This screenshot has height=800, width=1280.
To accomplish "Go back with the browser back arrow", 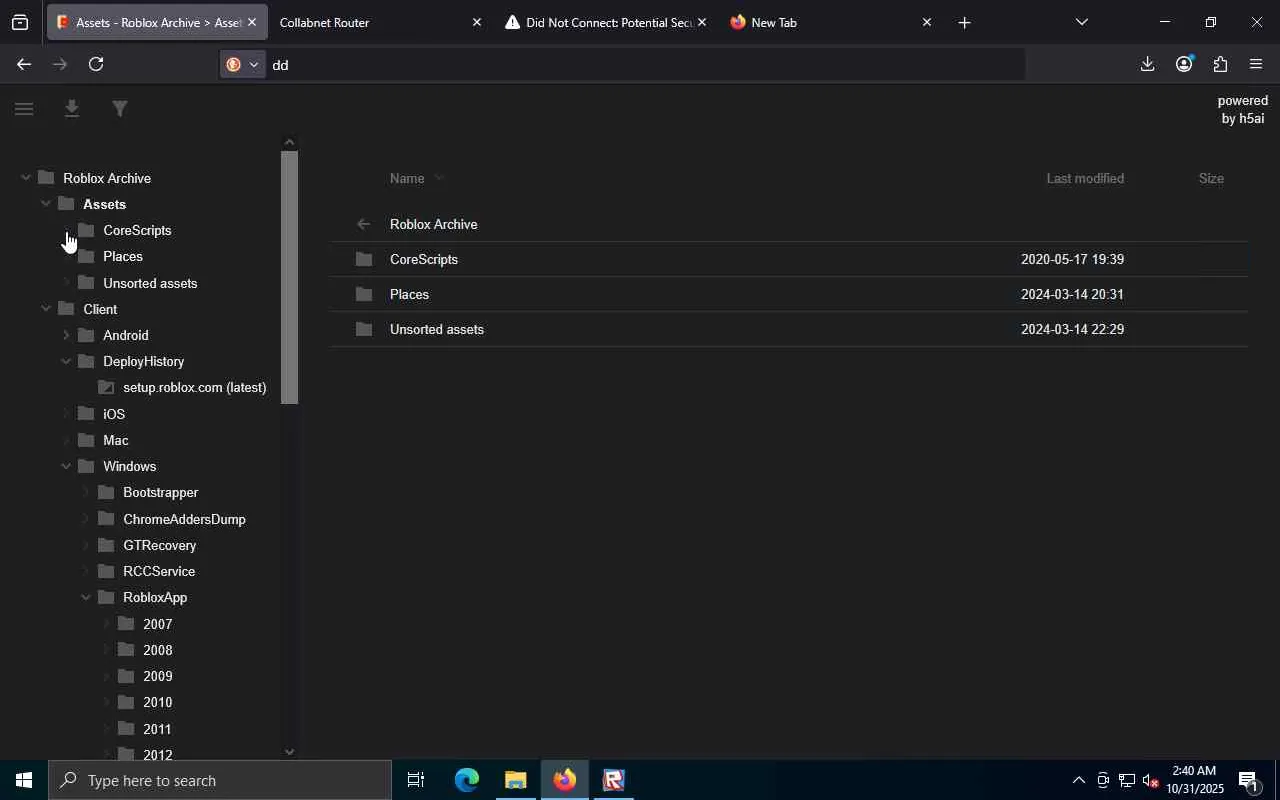I will click(24, 65).
